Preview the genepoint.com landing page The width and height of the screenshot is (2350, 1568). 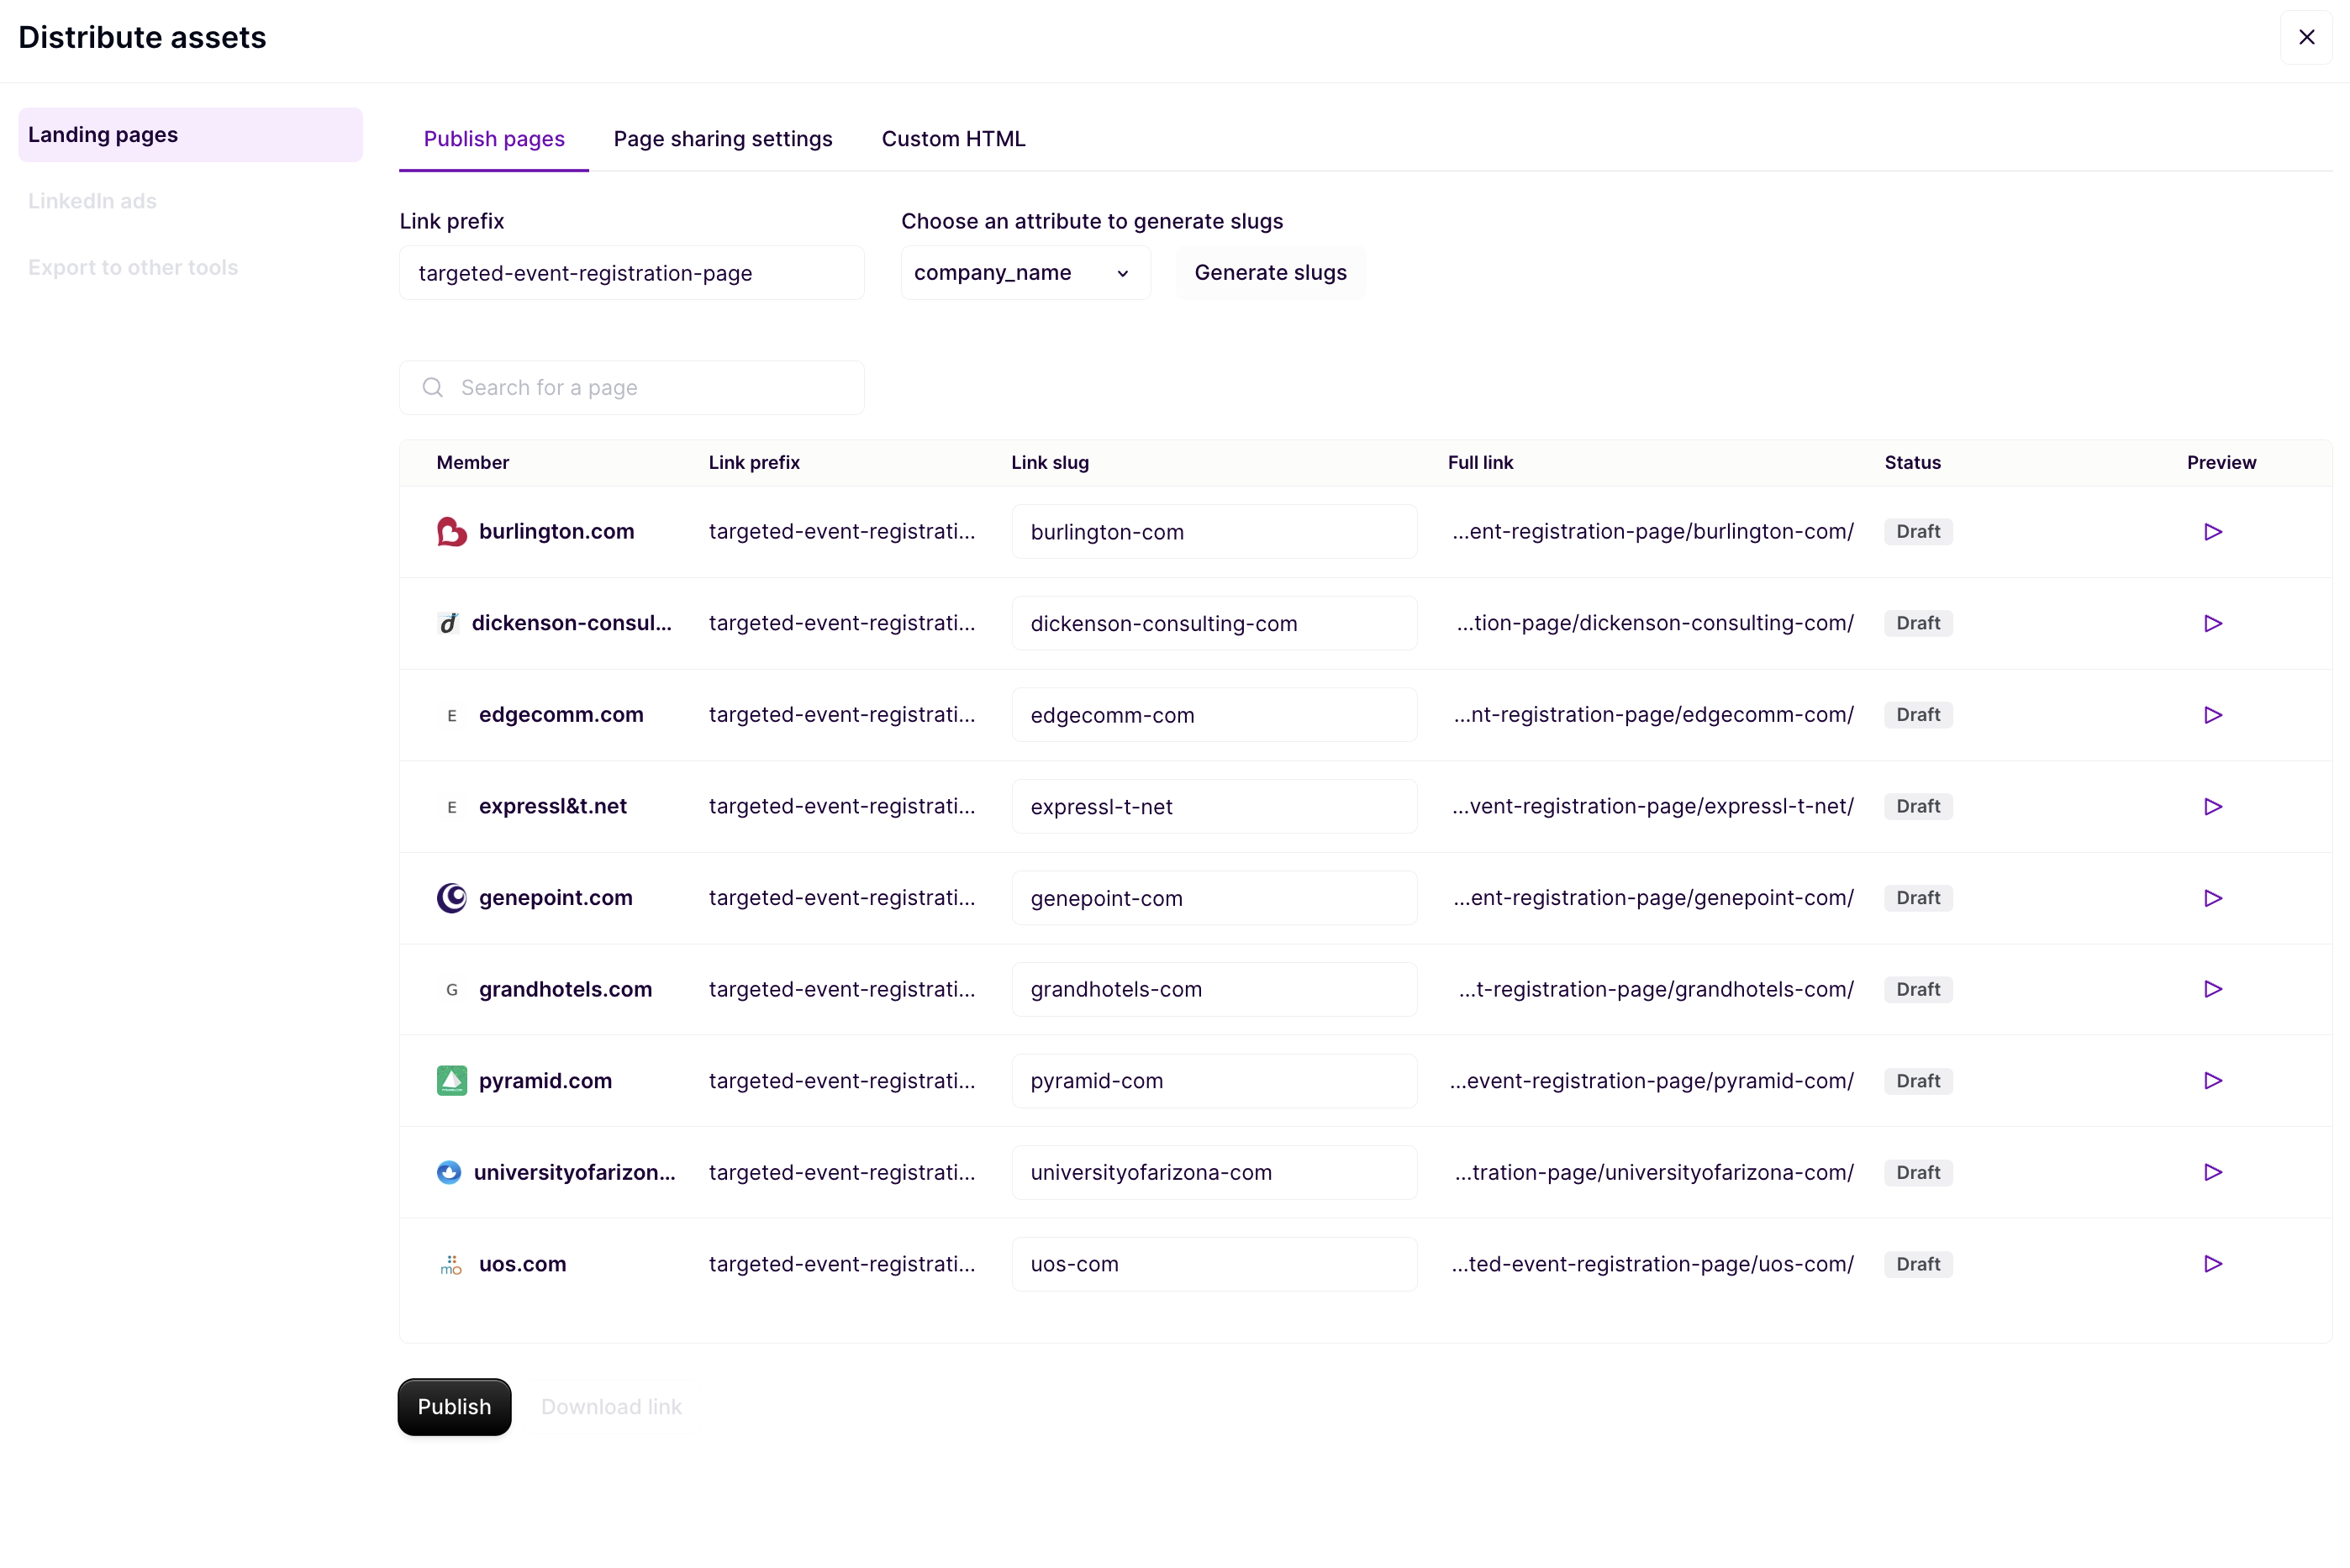pyautogui.click(x=2212, y=897)
